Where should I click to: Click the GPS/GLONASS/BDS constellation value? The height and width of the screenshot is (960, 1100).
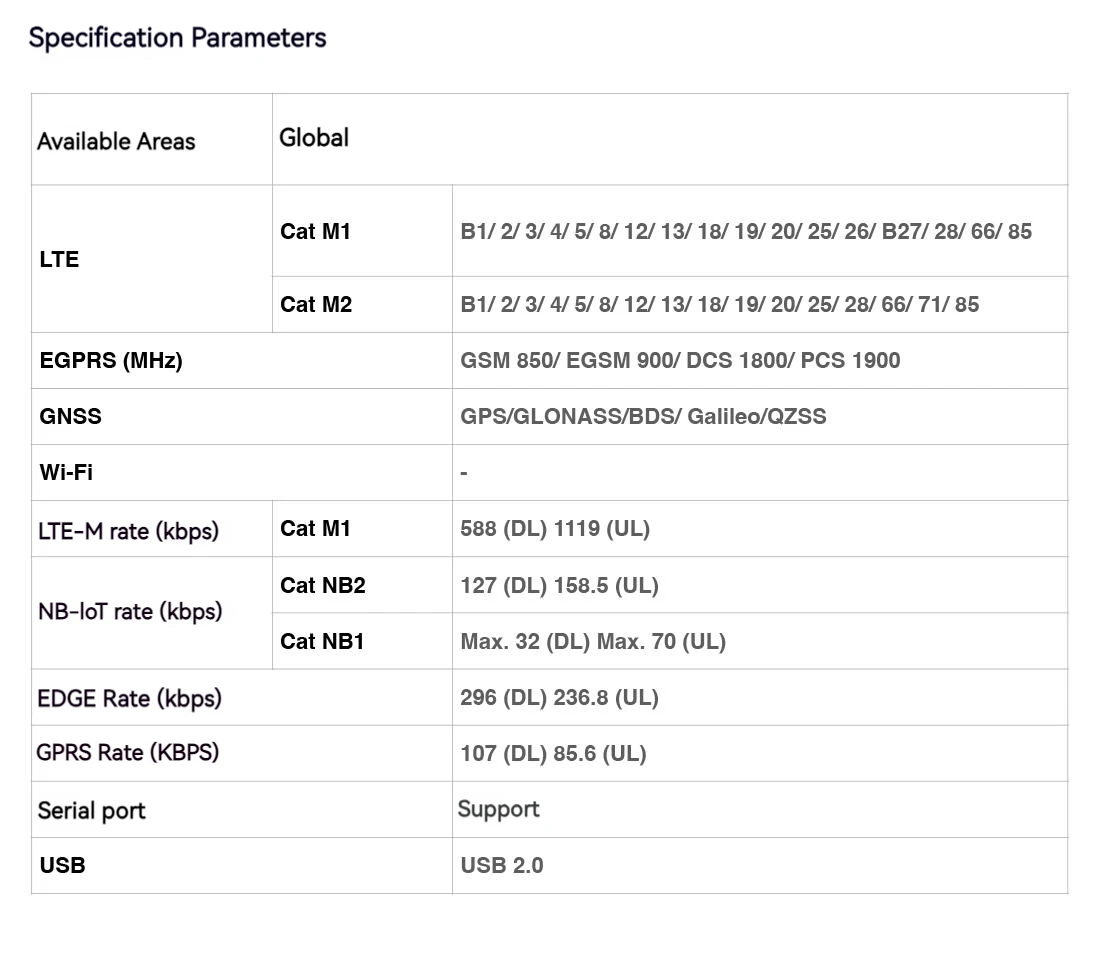pos(643,416)
